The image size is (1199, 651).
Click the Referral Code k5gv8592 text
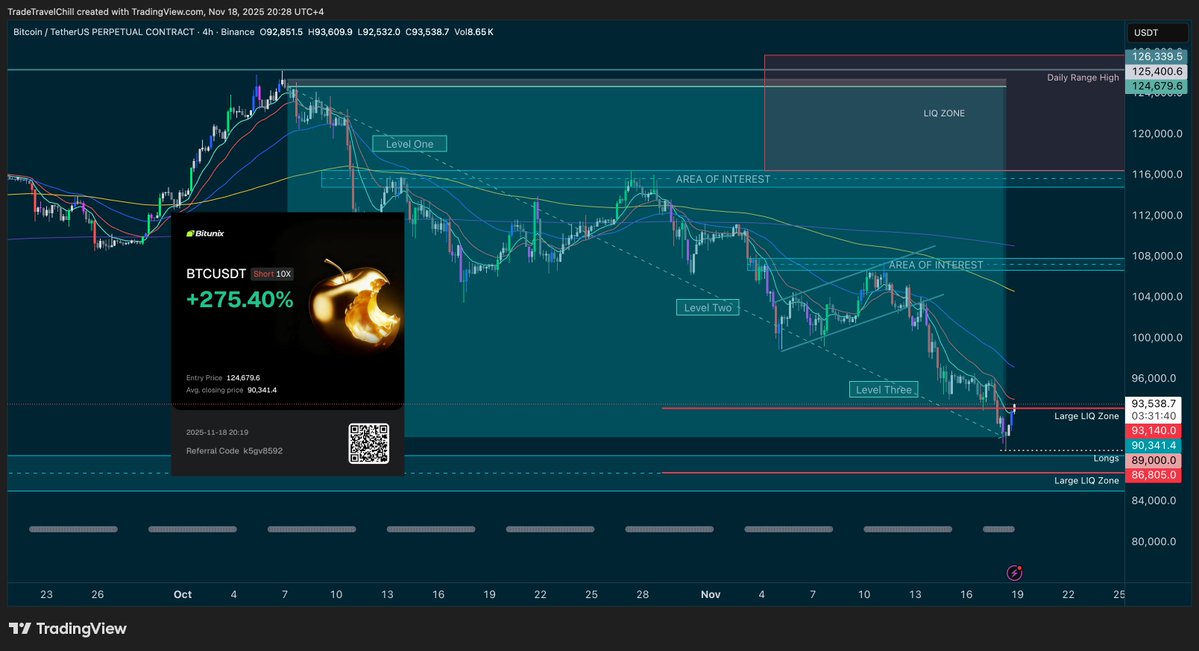[234, 451]
